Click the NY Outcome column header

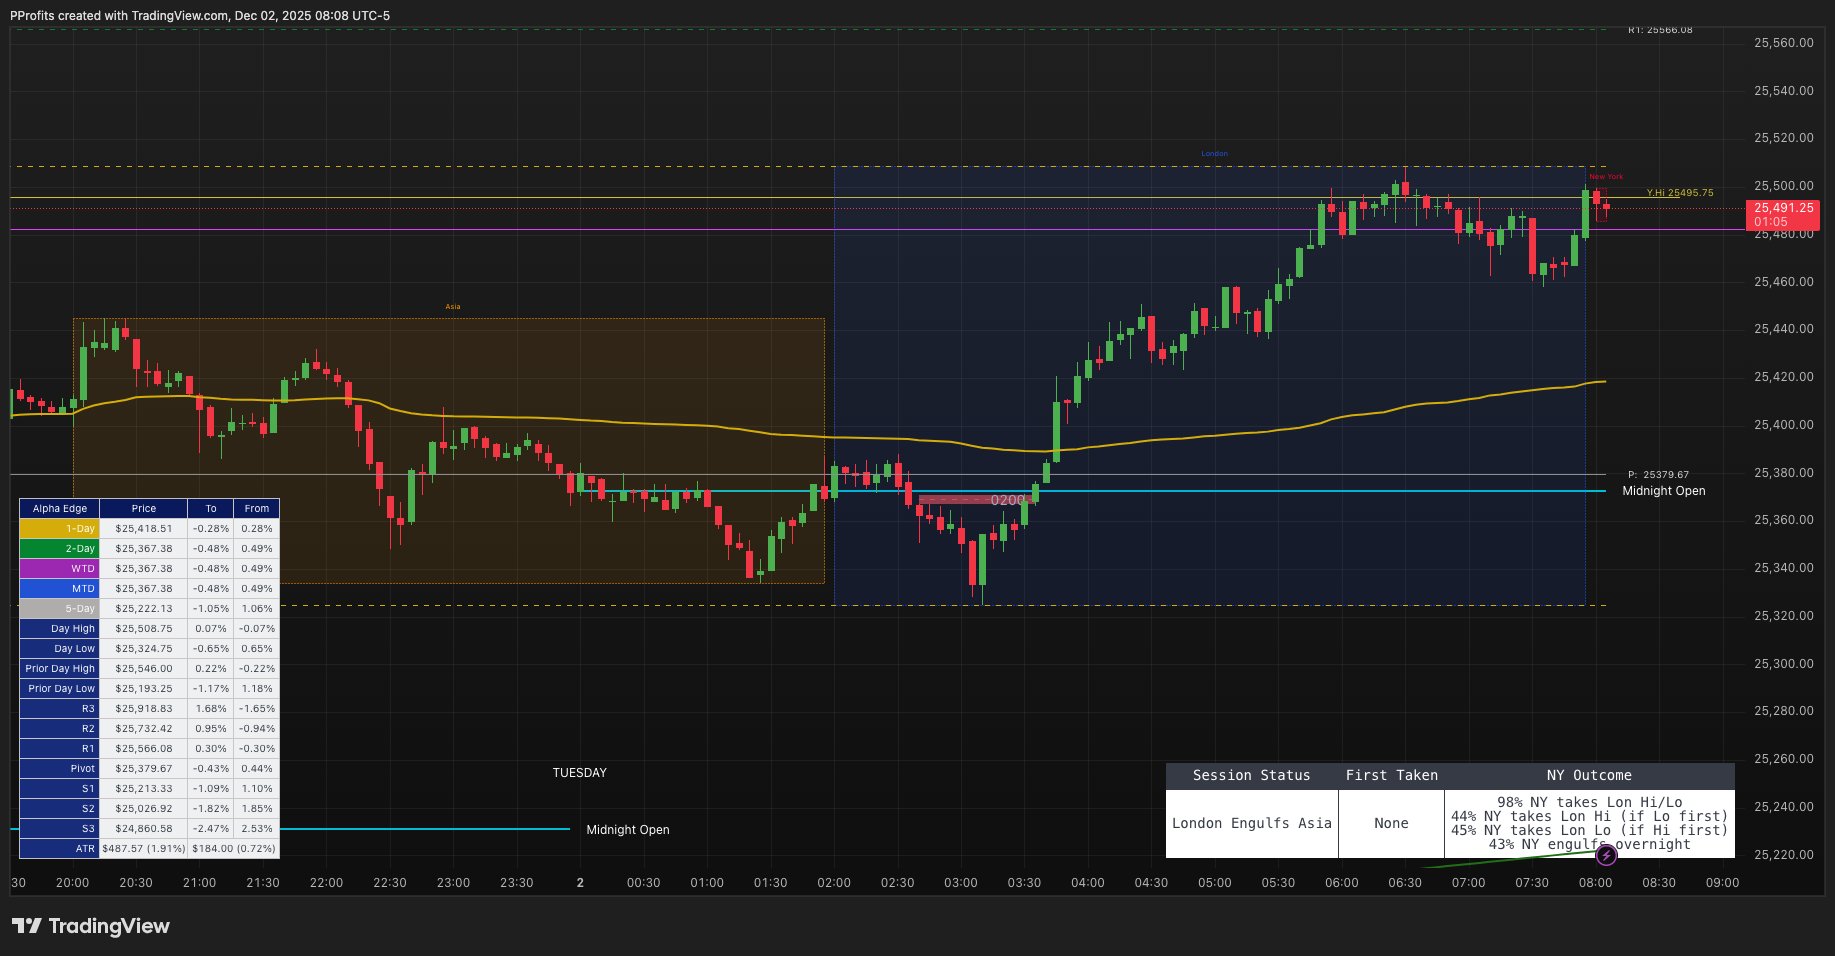point(1590,775)
